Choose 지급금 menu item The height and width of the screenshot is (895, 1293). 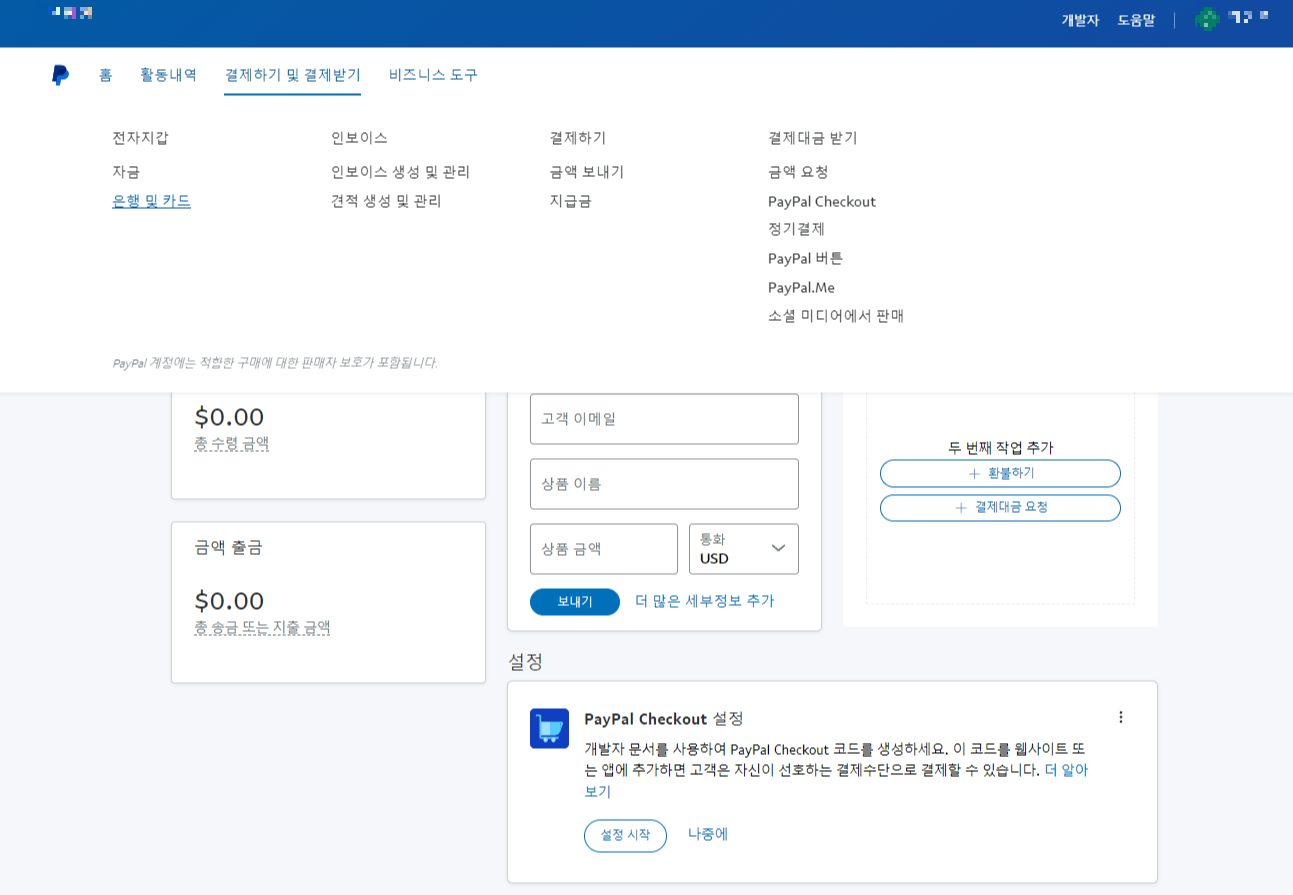point(570,201)
